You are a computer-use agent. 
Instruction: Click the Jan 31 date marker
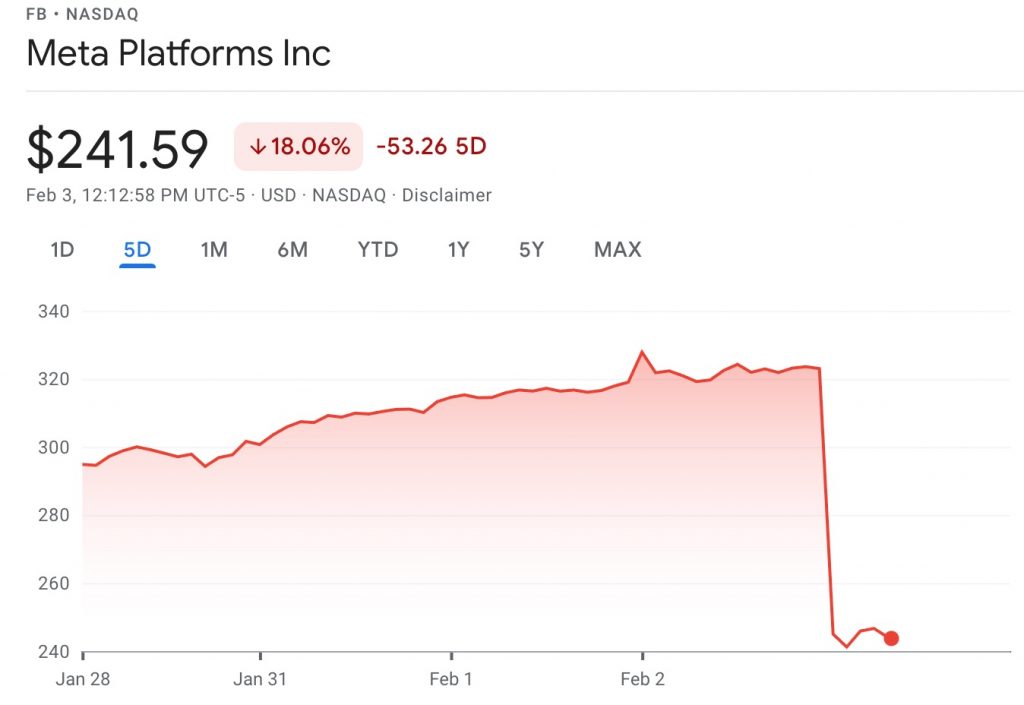point(260,680)
